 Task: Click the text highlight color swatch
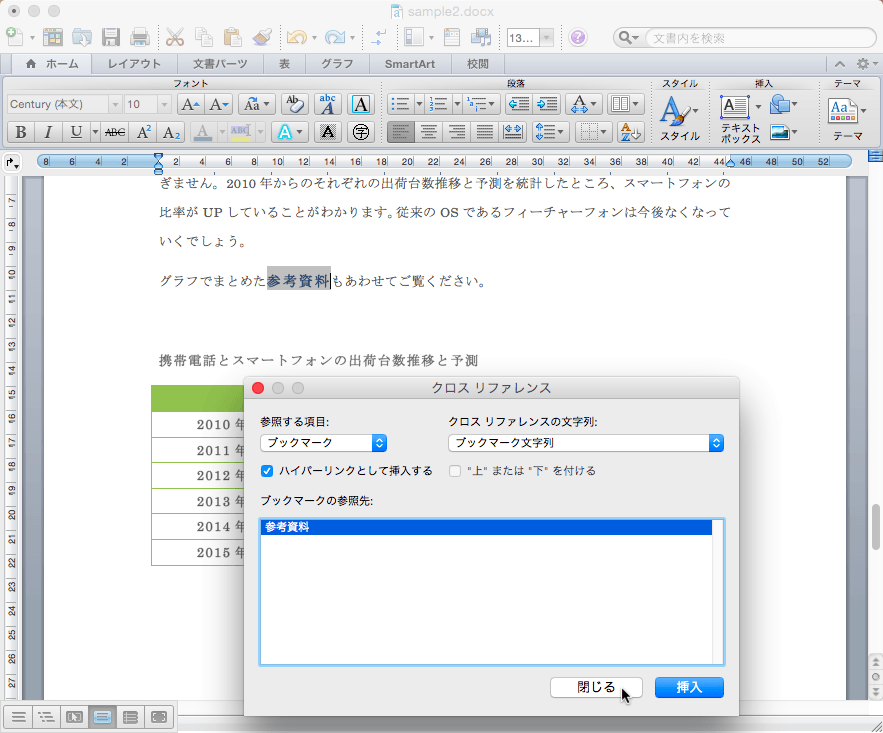[x=240, y=132]
